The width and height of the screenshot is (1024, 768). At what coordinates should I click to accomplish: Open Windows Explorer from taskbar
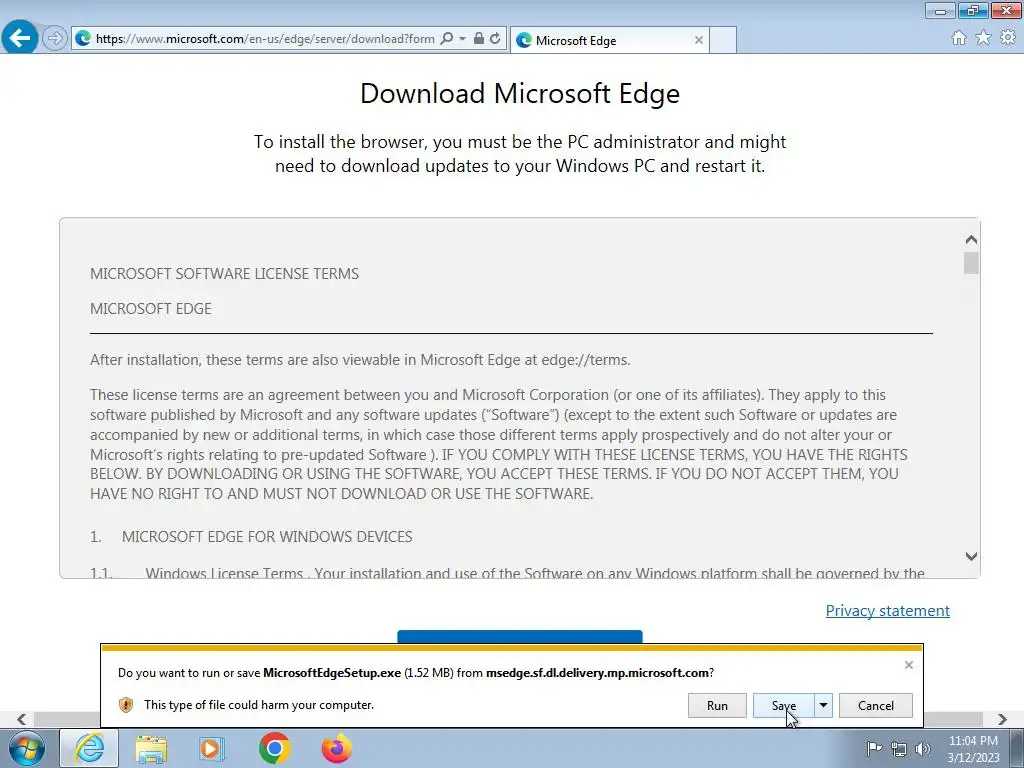(x=151, y=748)
